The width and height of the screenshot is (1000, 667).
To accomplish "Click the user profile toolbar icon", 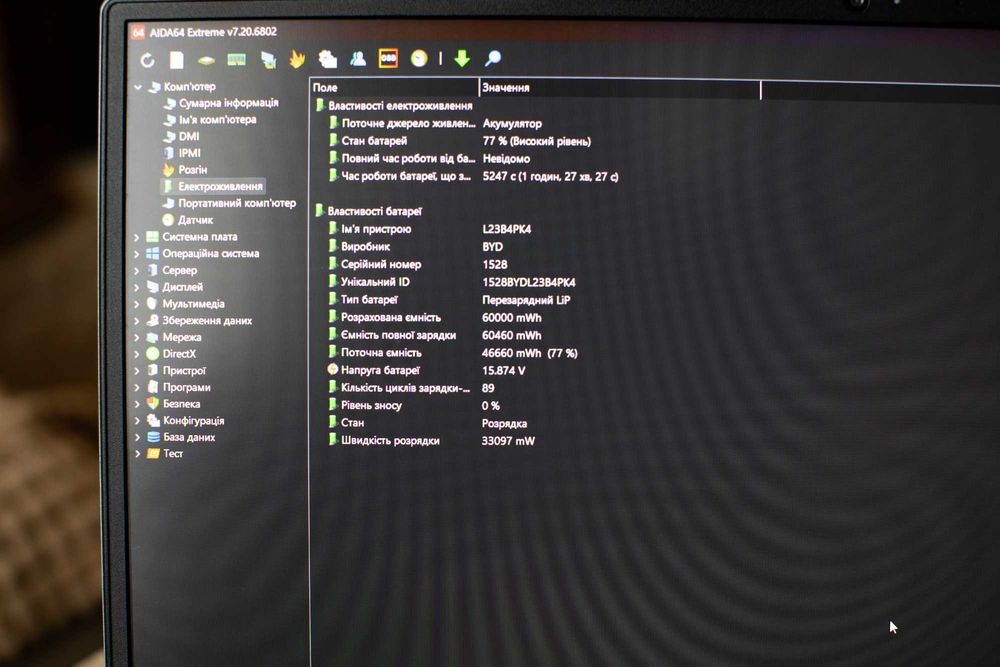I will tap(358, 59).
